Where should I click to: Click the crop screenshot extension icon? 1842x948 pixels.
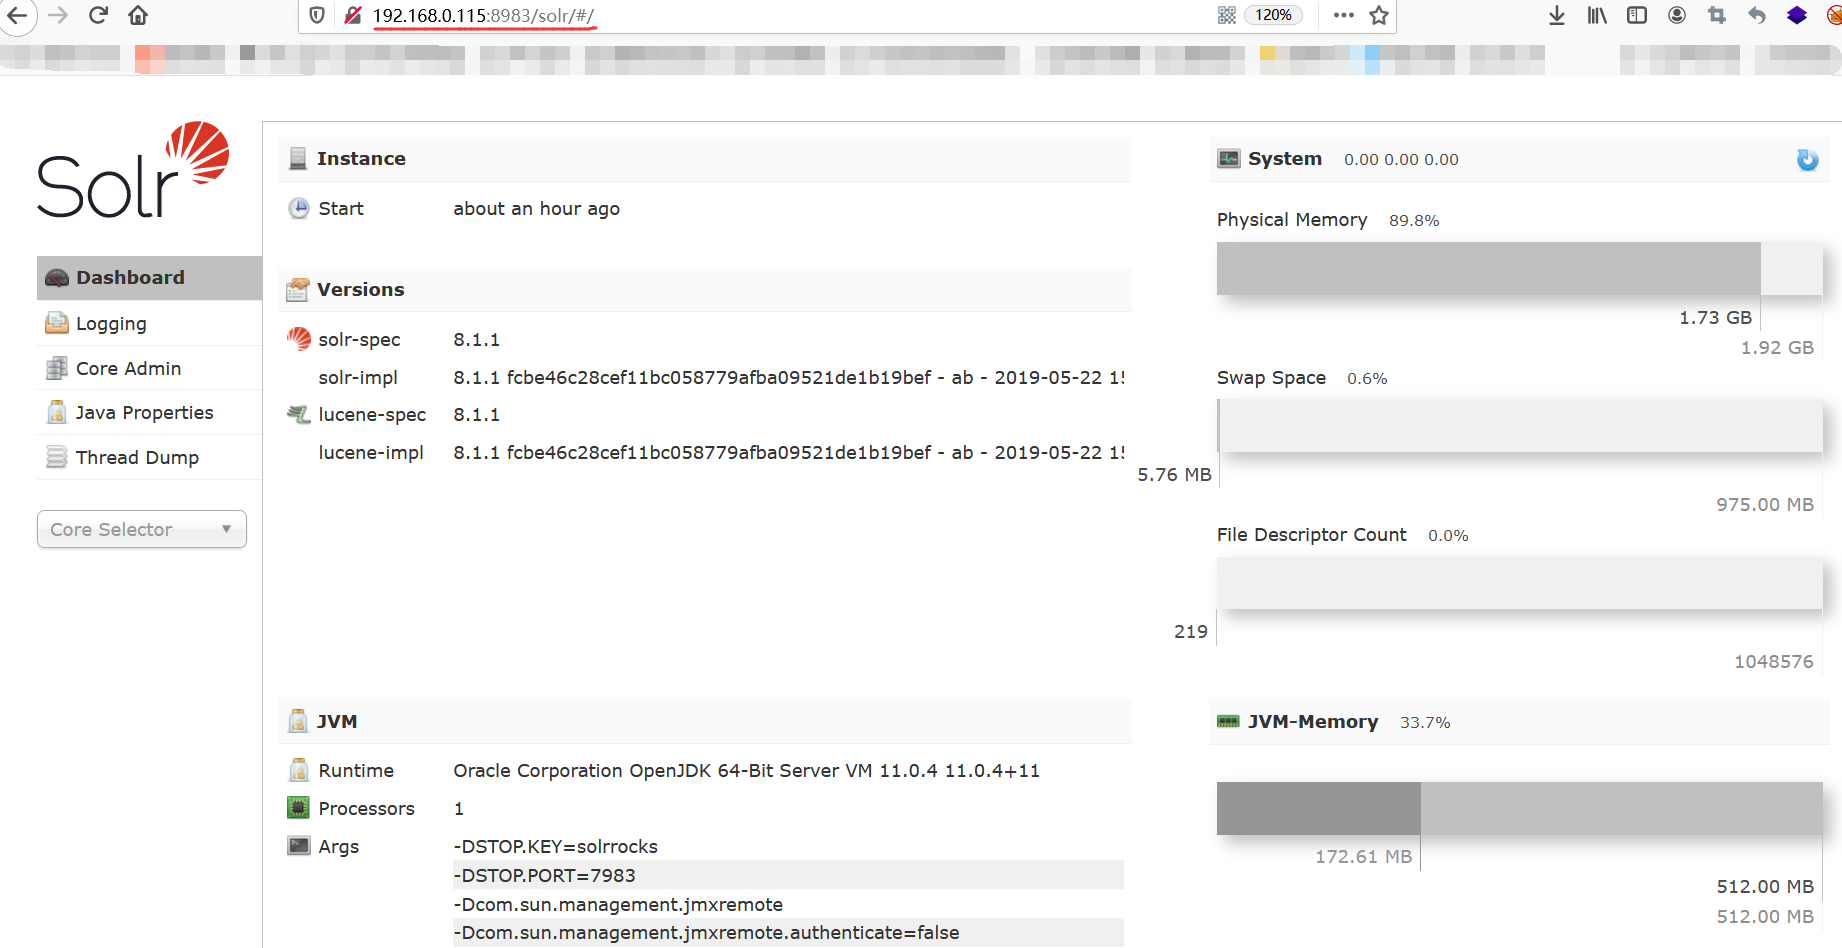coord(1717,15)
